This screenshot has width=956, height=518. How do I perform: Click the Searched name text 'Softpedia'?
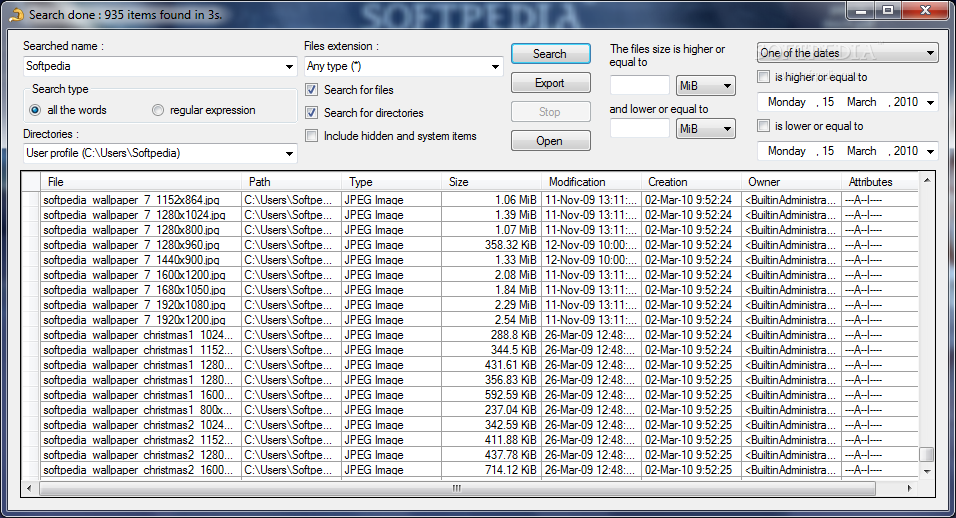click(x=48, y=66)
